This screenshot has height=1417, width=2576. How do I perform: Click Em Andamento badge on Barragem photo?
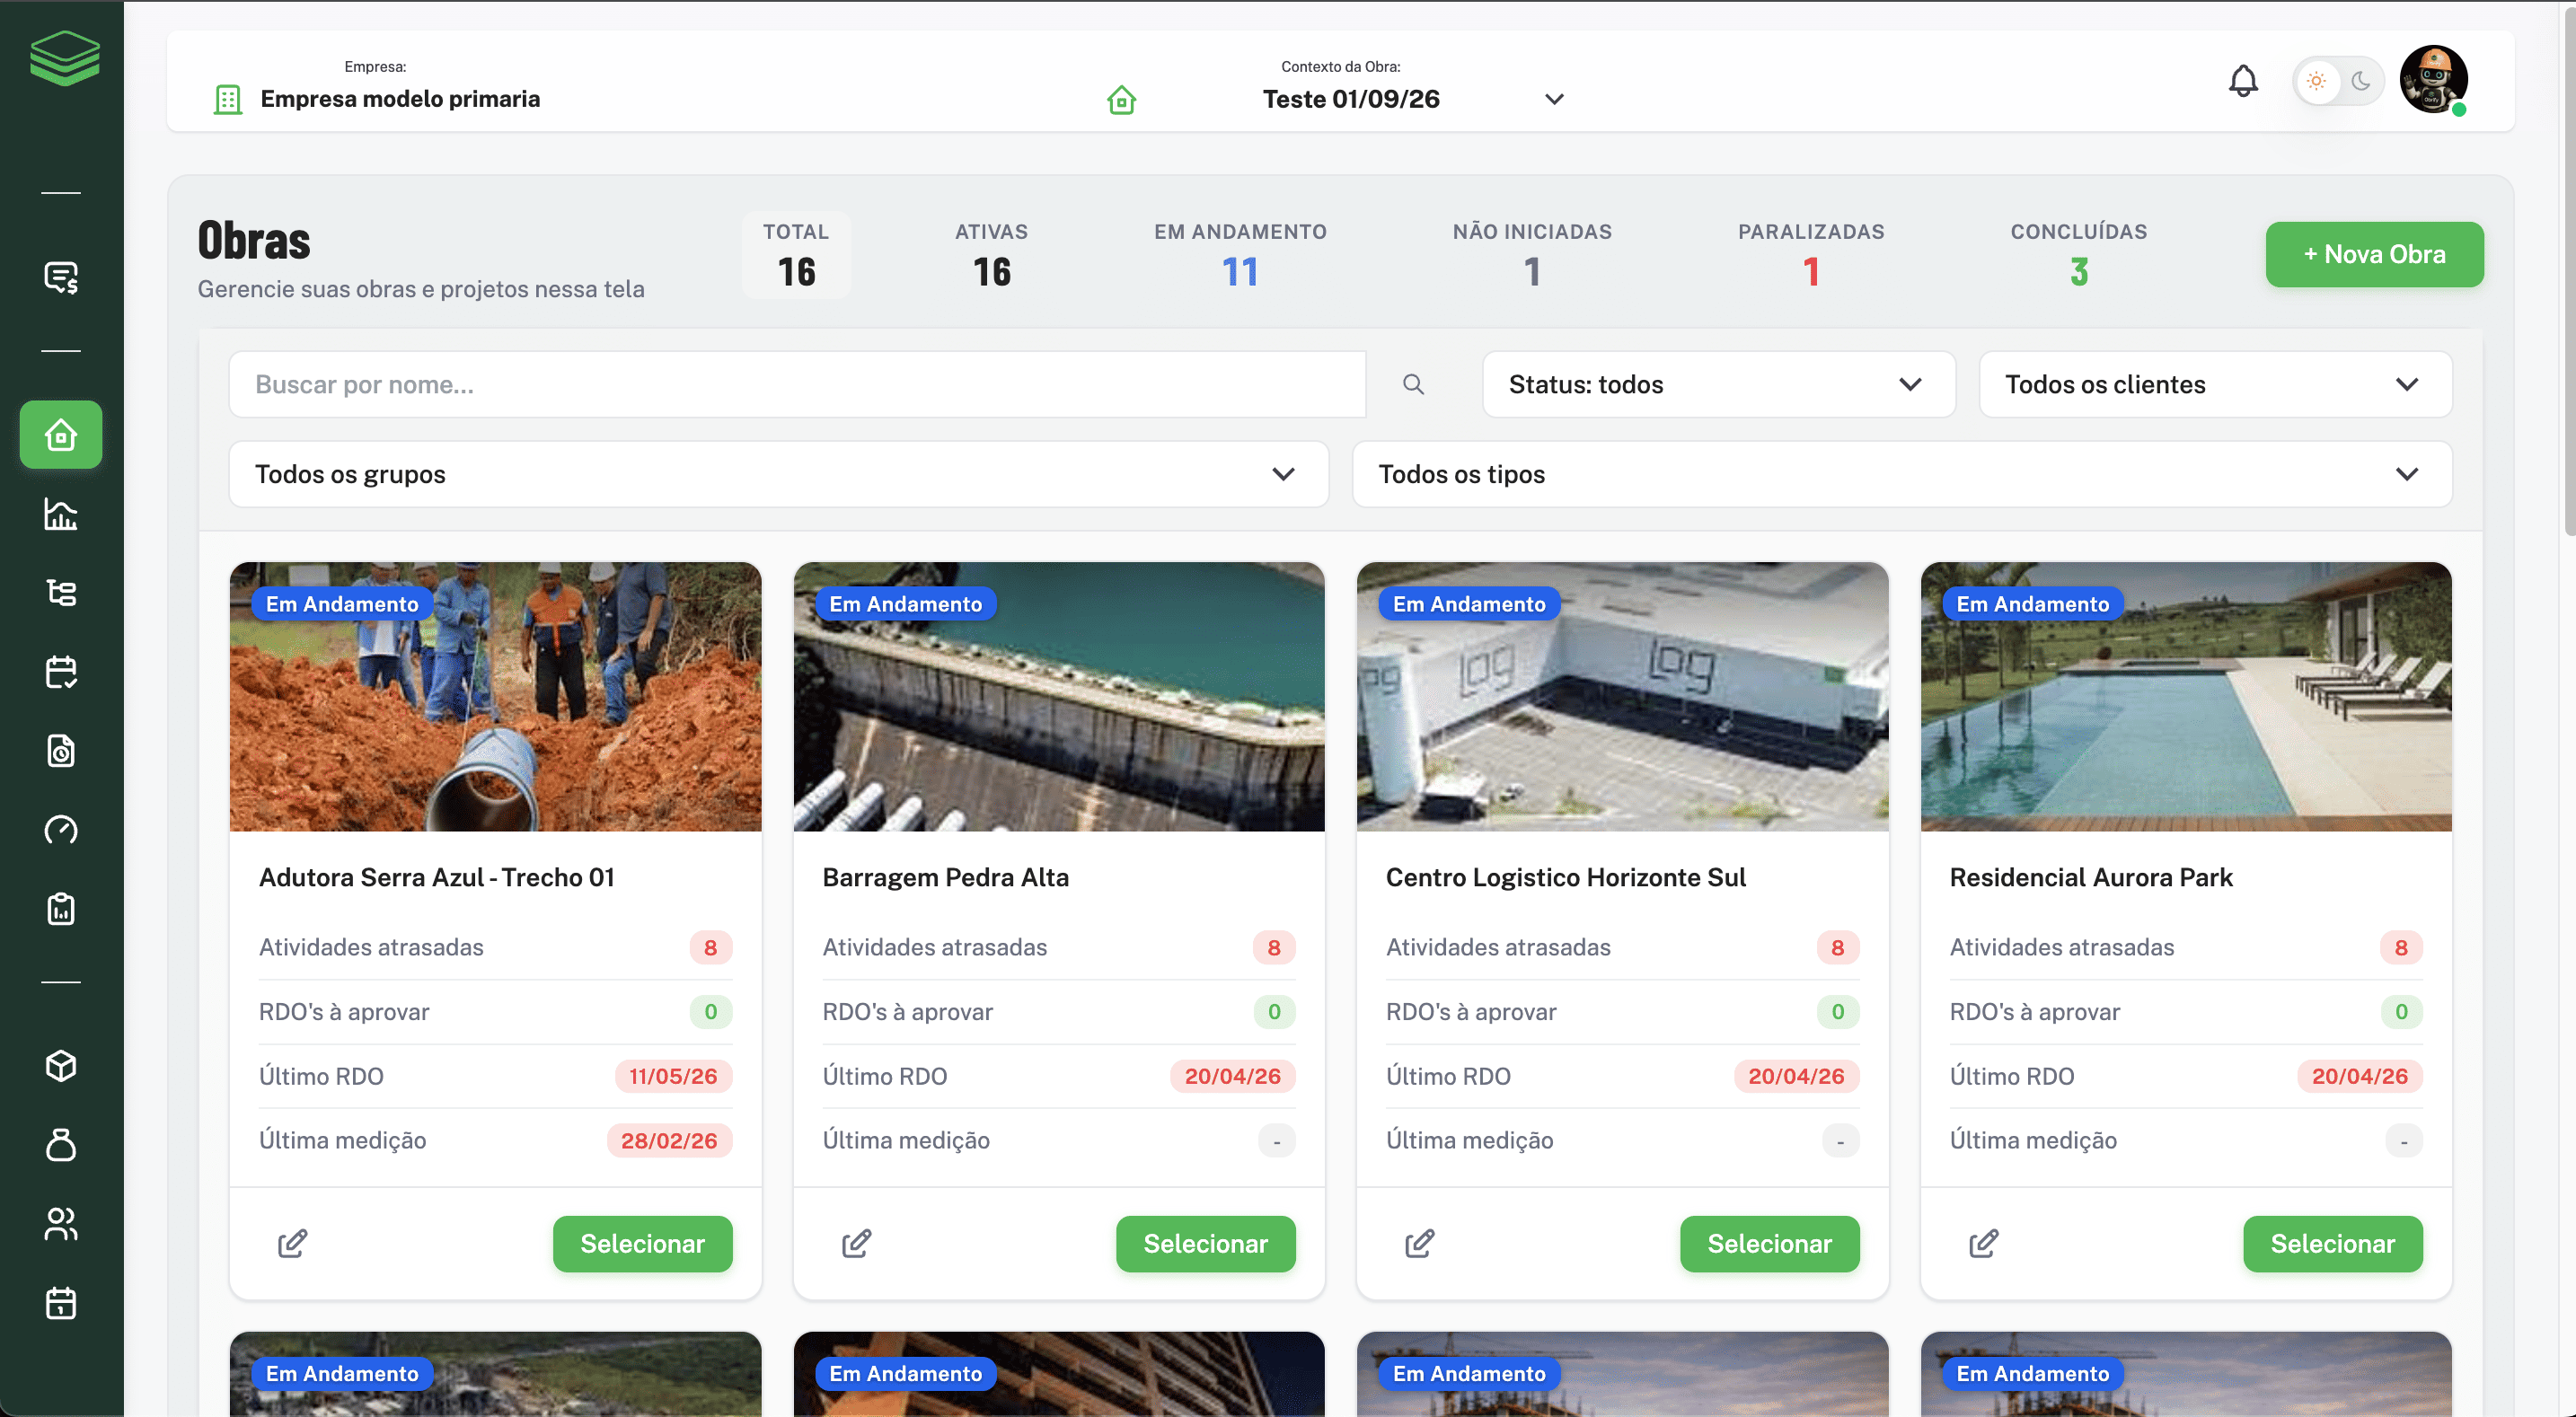point(906,604)
